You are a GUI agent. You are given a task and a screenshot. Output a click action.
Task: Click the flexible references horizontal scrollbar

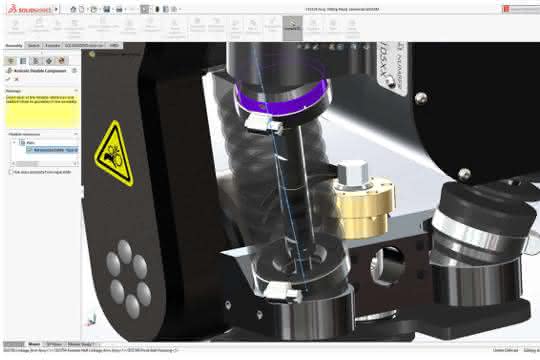(45, 163)
